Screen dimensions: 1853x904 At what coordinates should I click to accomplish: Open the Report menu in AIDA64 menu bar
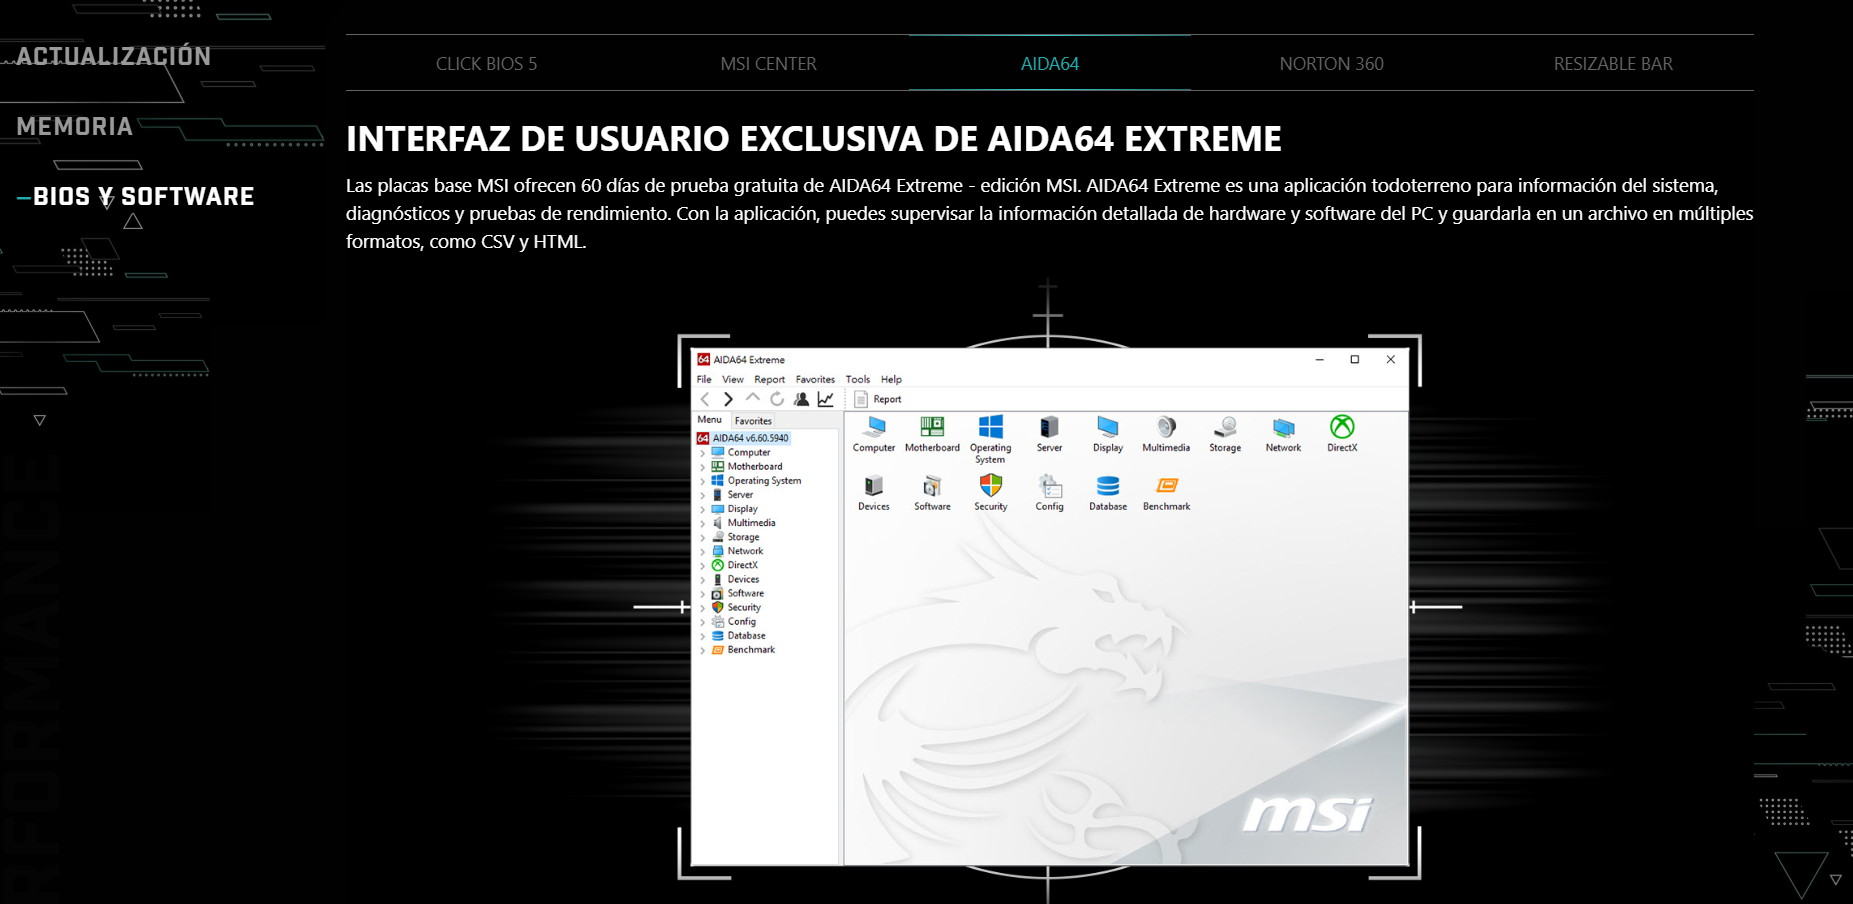coord(769,379)
